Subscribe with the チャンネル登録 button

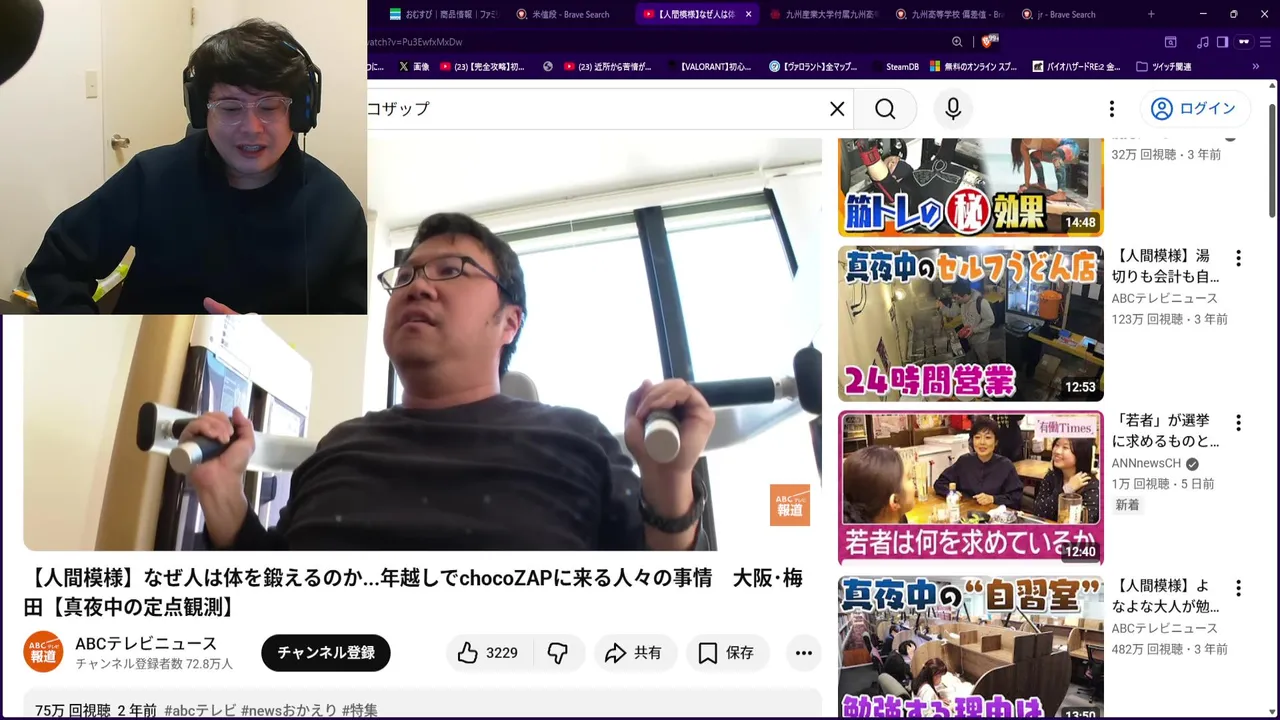[x=326, y=653]
